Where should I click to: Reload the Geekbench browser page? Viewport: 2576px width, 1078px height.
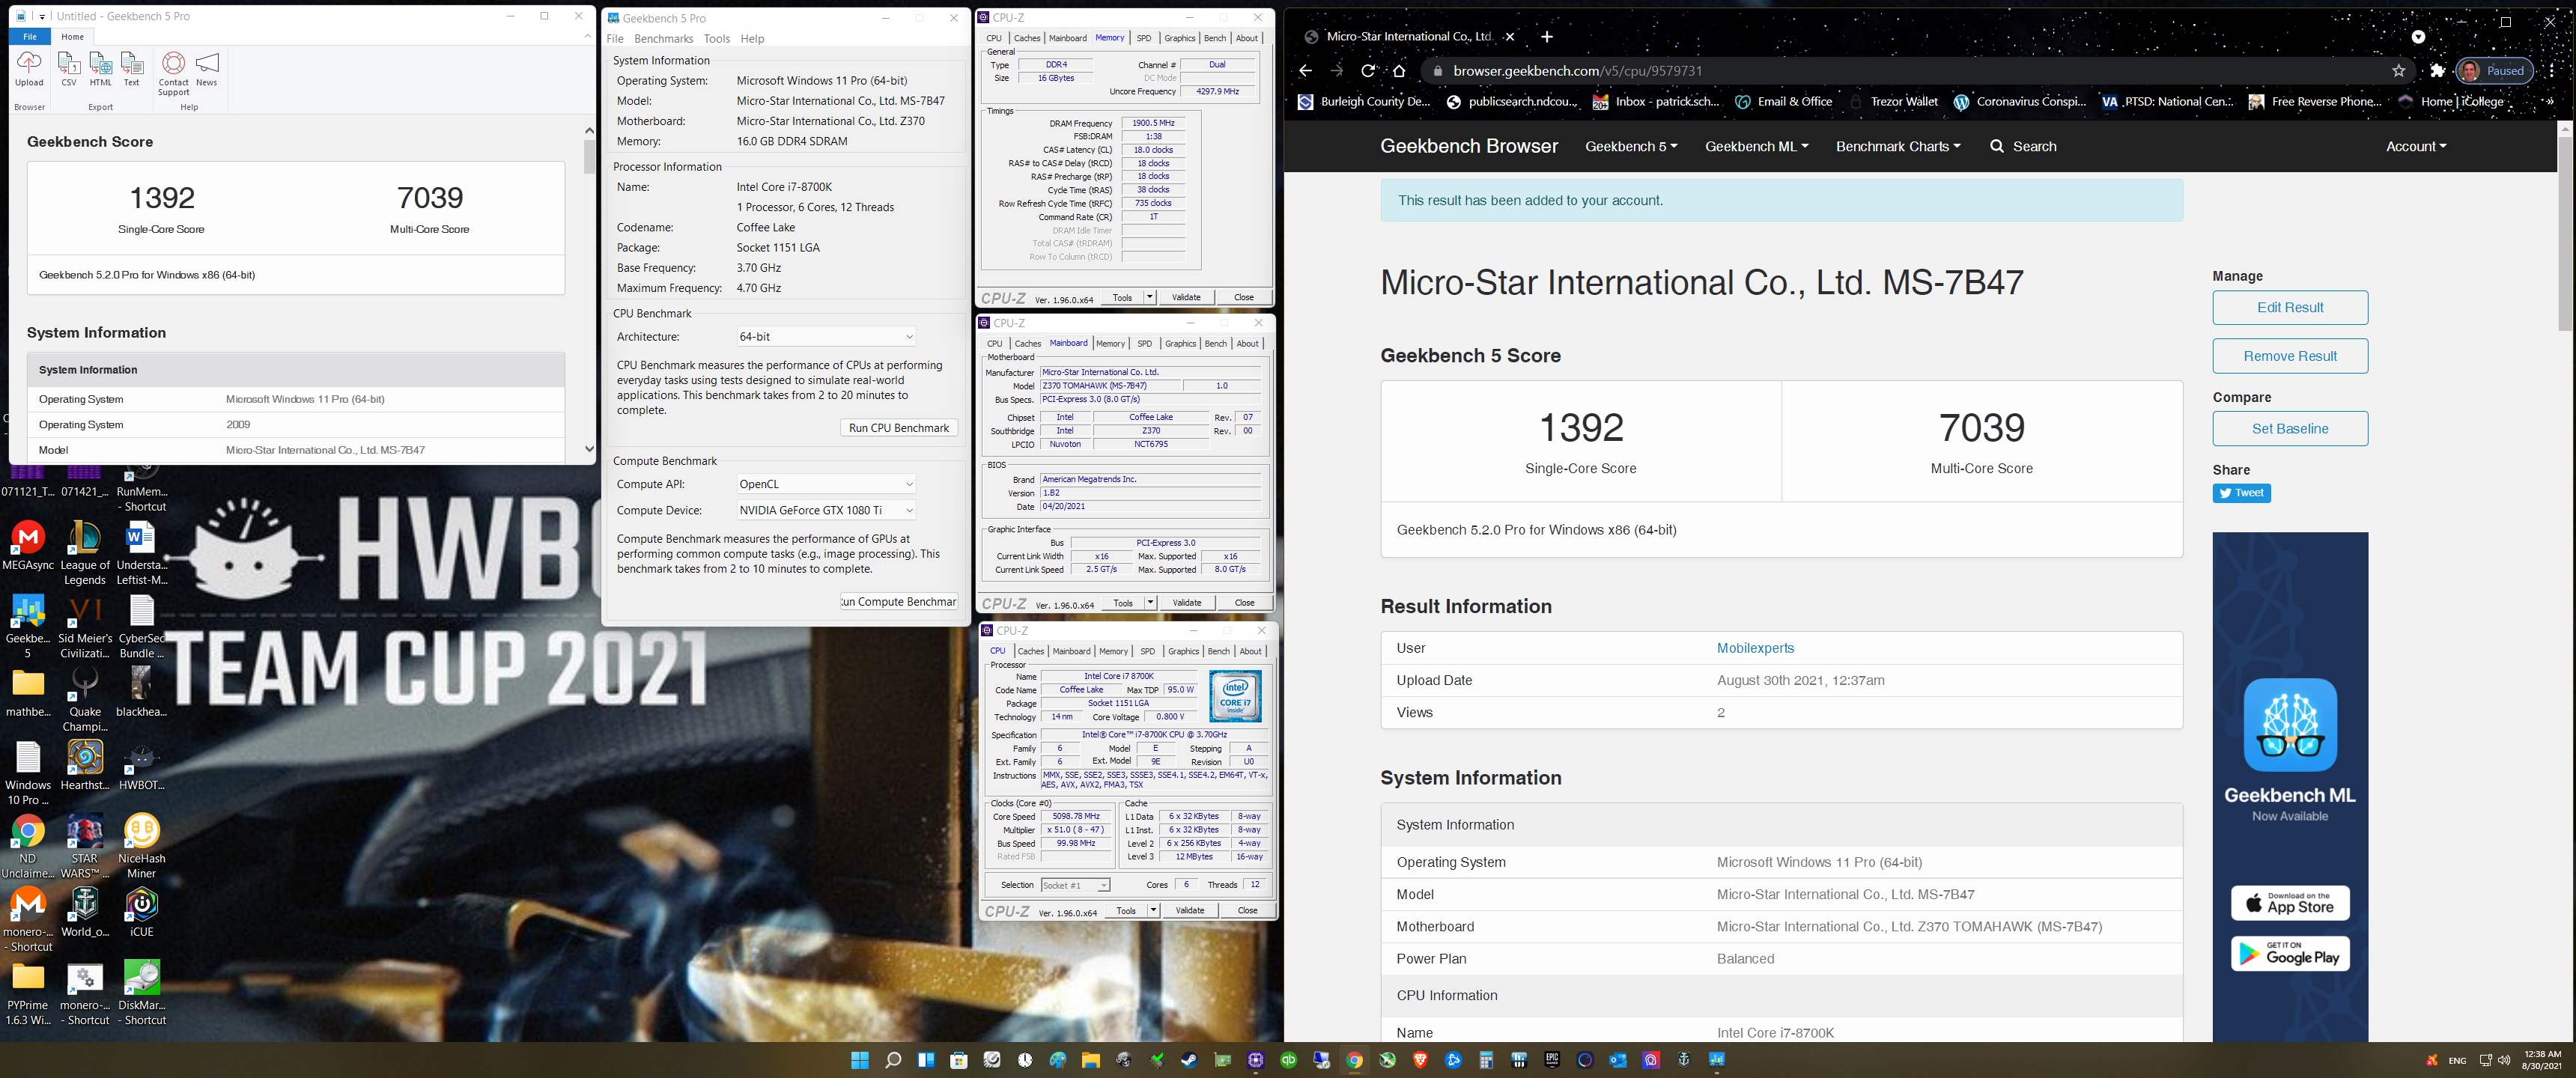[1368, 71]
